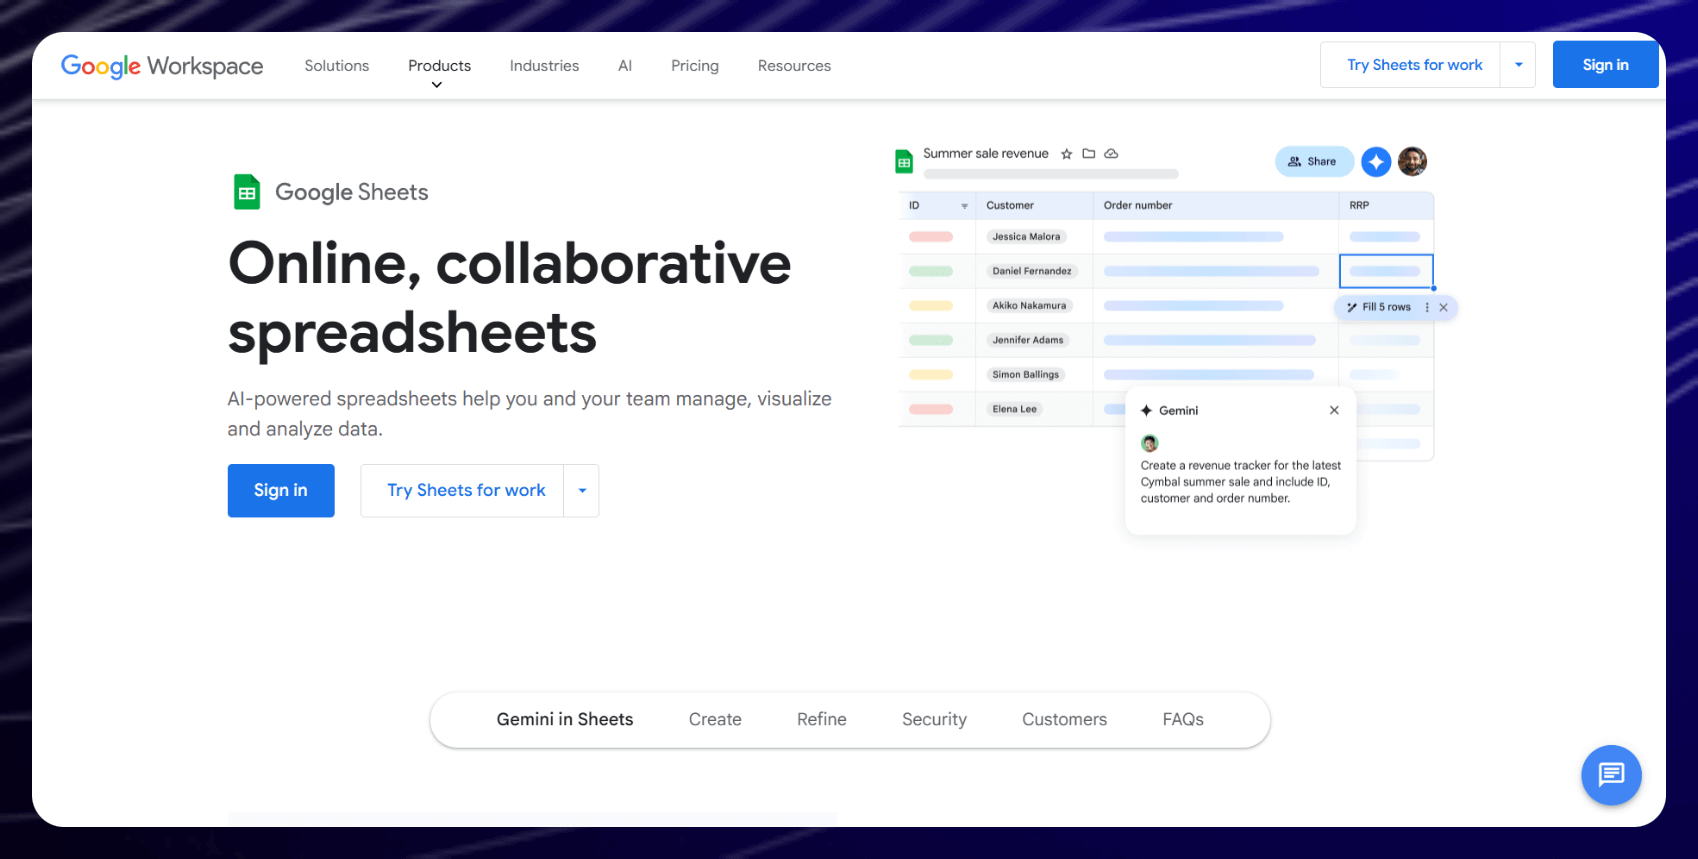
Task: Click the header Sign in button
Action: 1605,65
